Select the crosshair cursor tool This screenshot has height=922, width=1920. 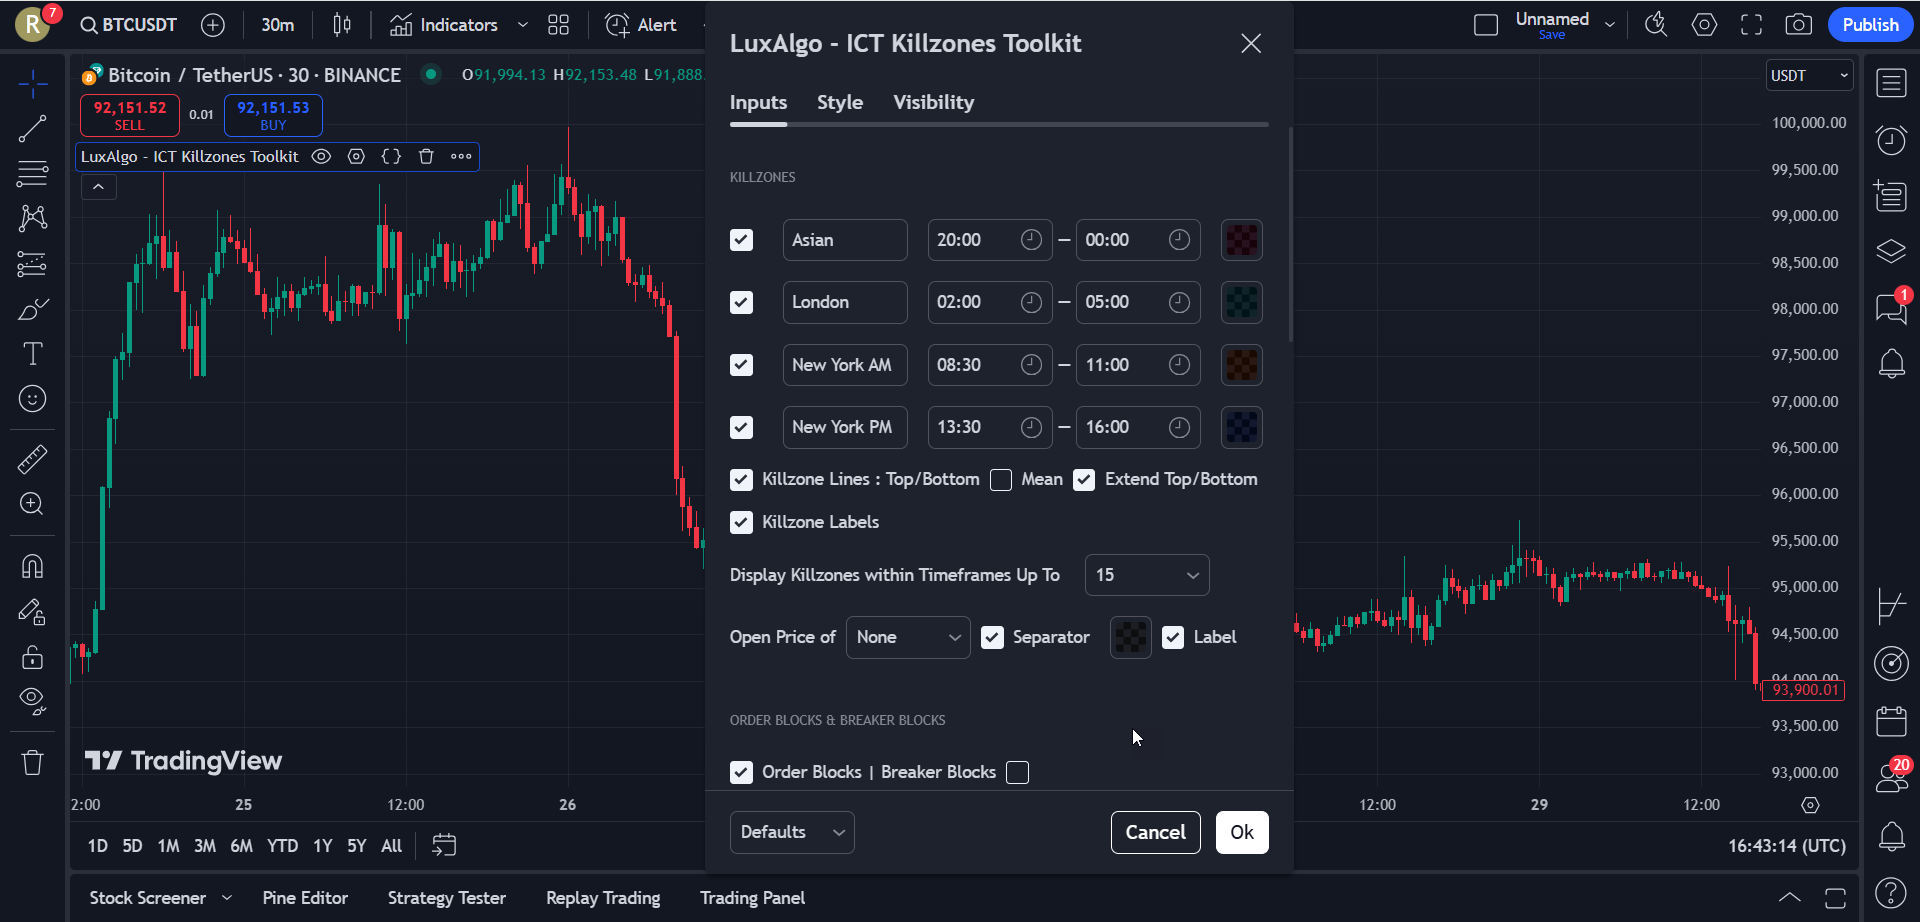coord(33,84)
